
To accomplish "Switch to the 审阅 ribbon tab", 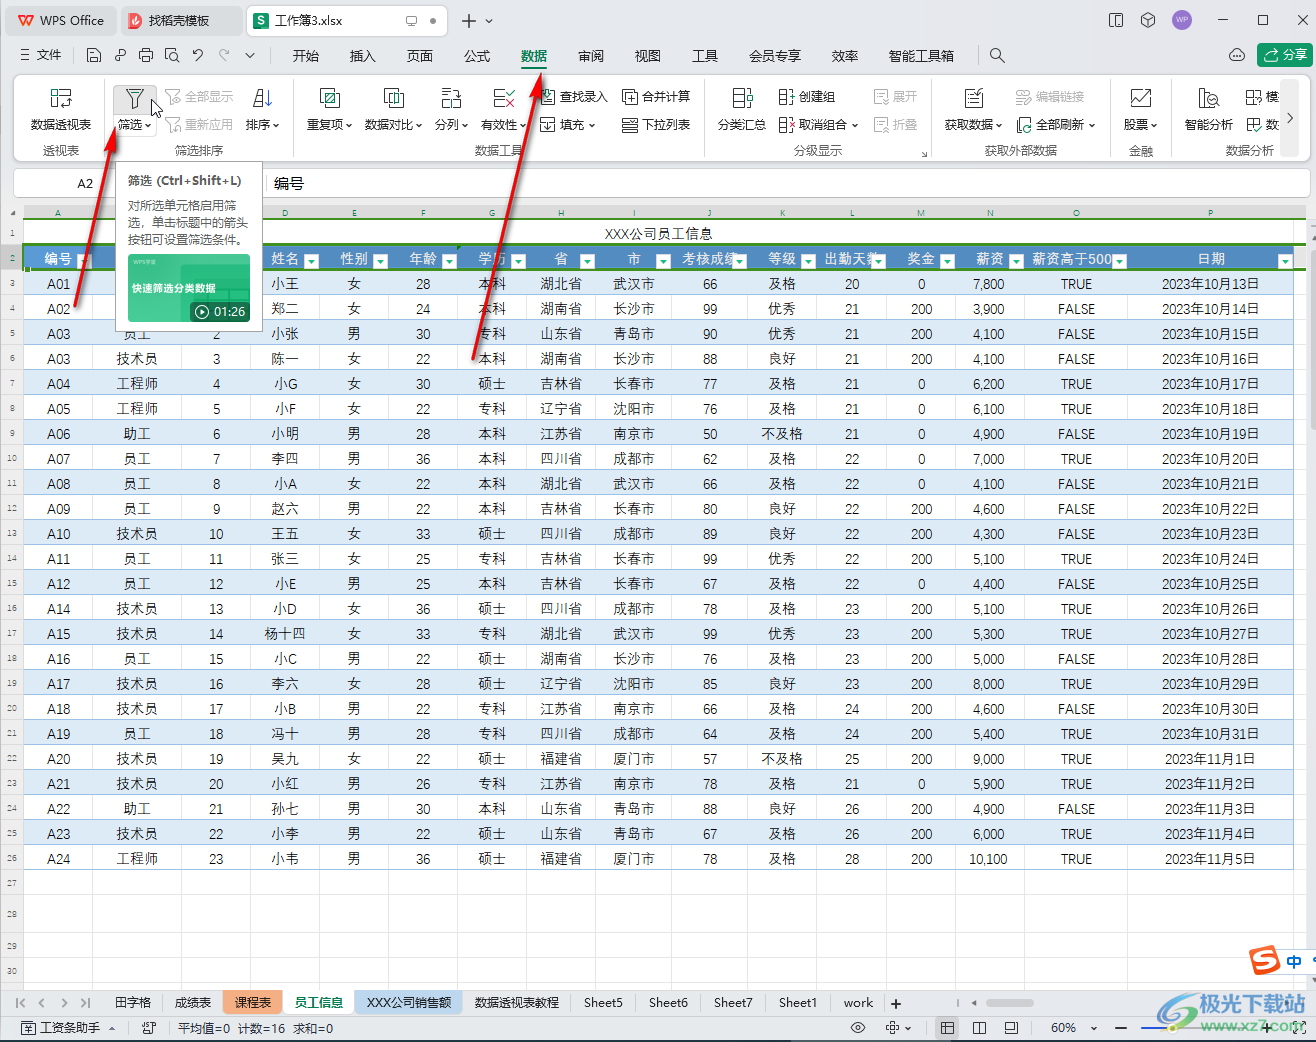I will [x=591, y=56].
